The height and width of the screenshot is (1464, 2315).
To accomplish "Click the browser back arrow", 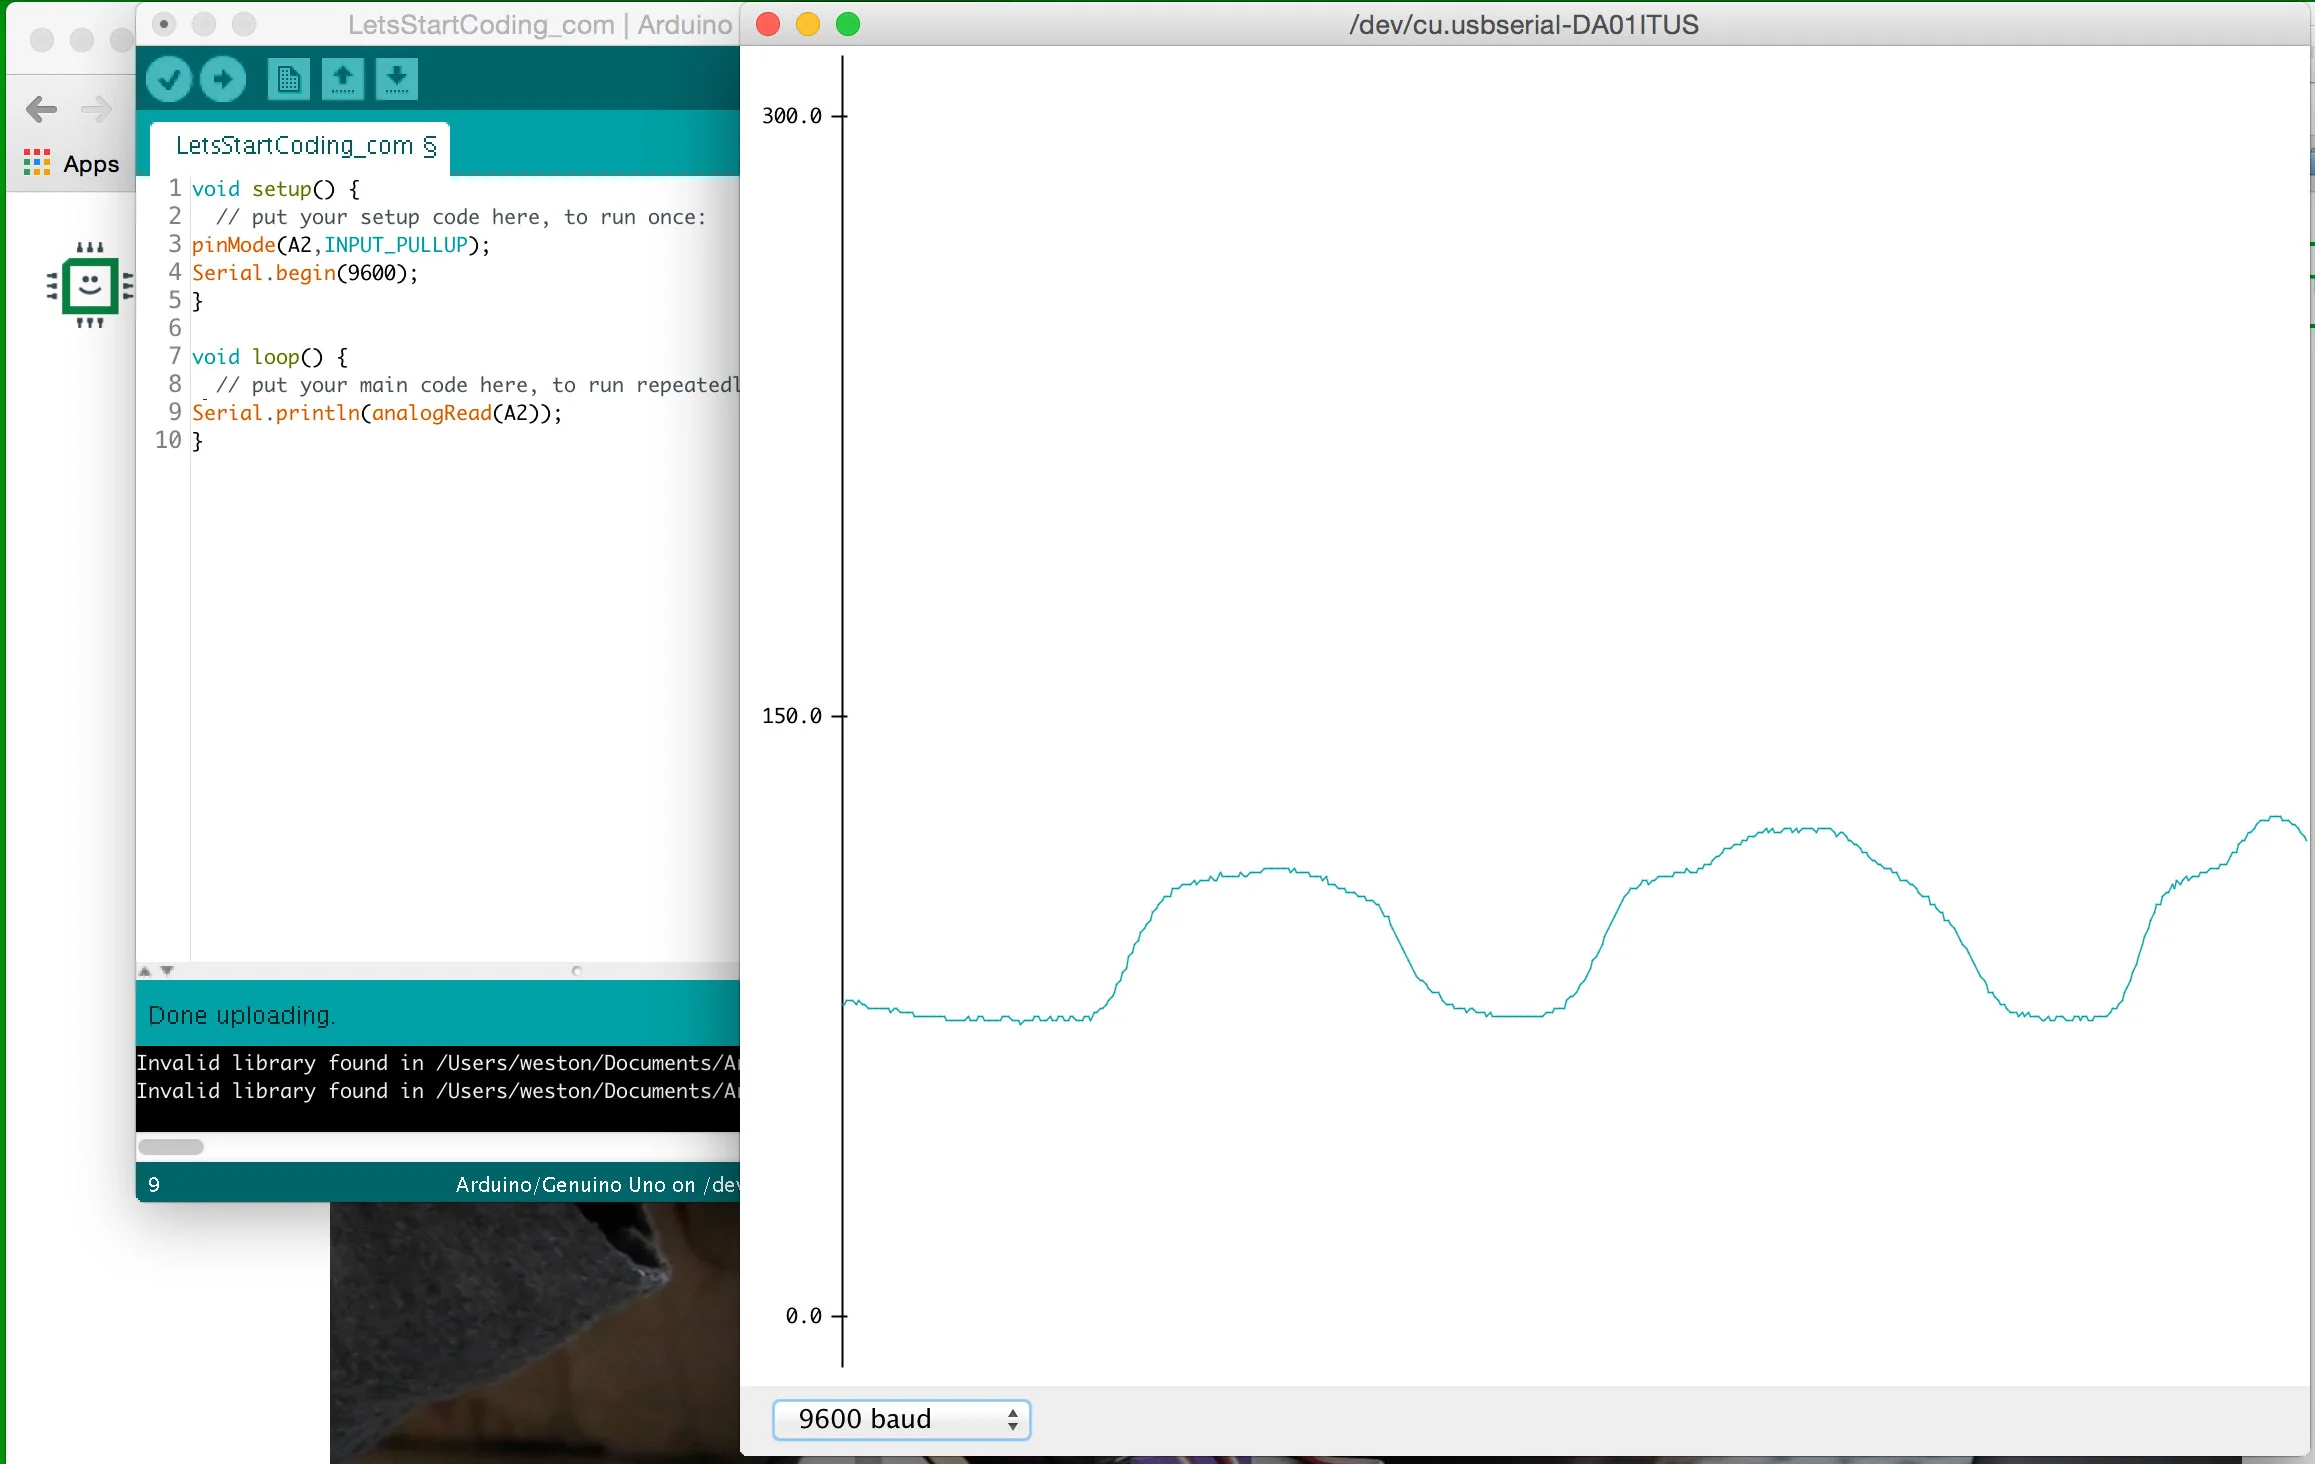I will [41, 109].
